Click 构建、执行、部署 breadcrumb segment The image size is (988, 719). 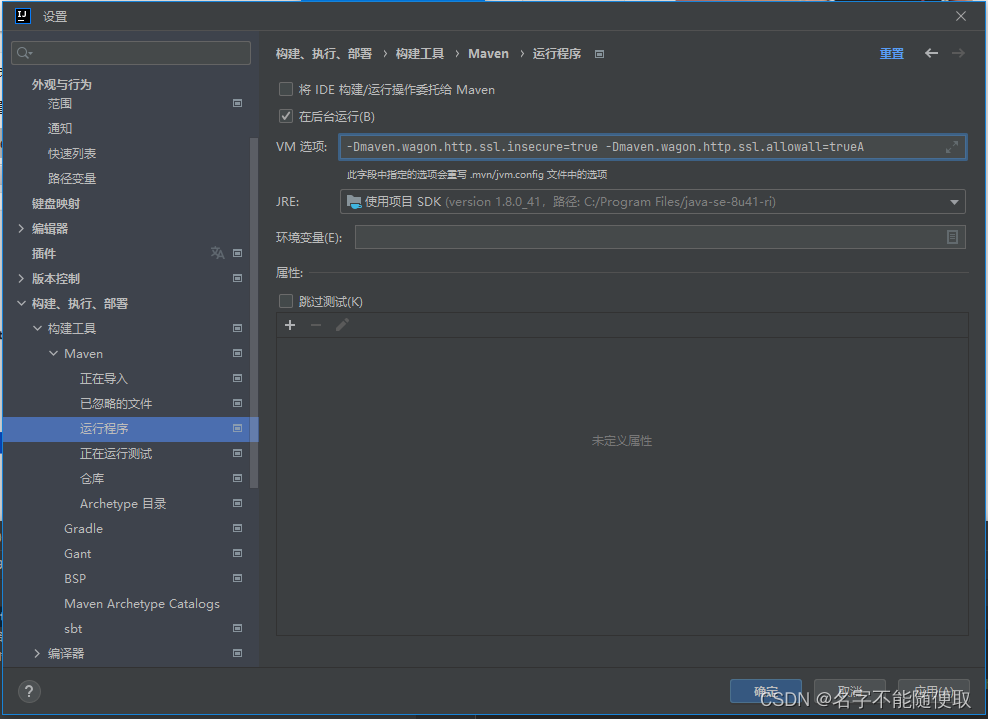coord(324,54)
